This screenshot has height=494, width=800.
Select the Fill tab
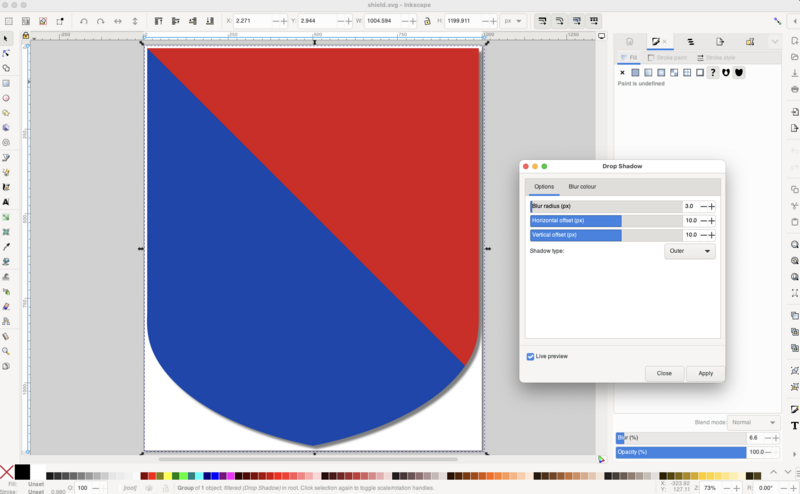[629, 58]
